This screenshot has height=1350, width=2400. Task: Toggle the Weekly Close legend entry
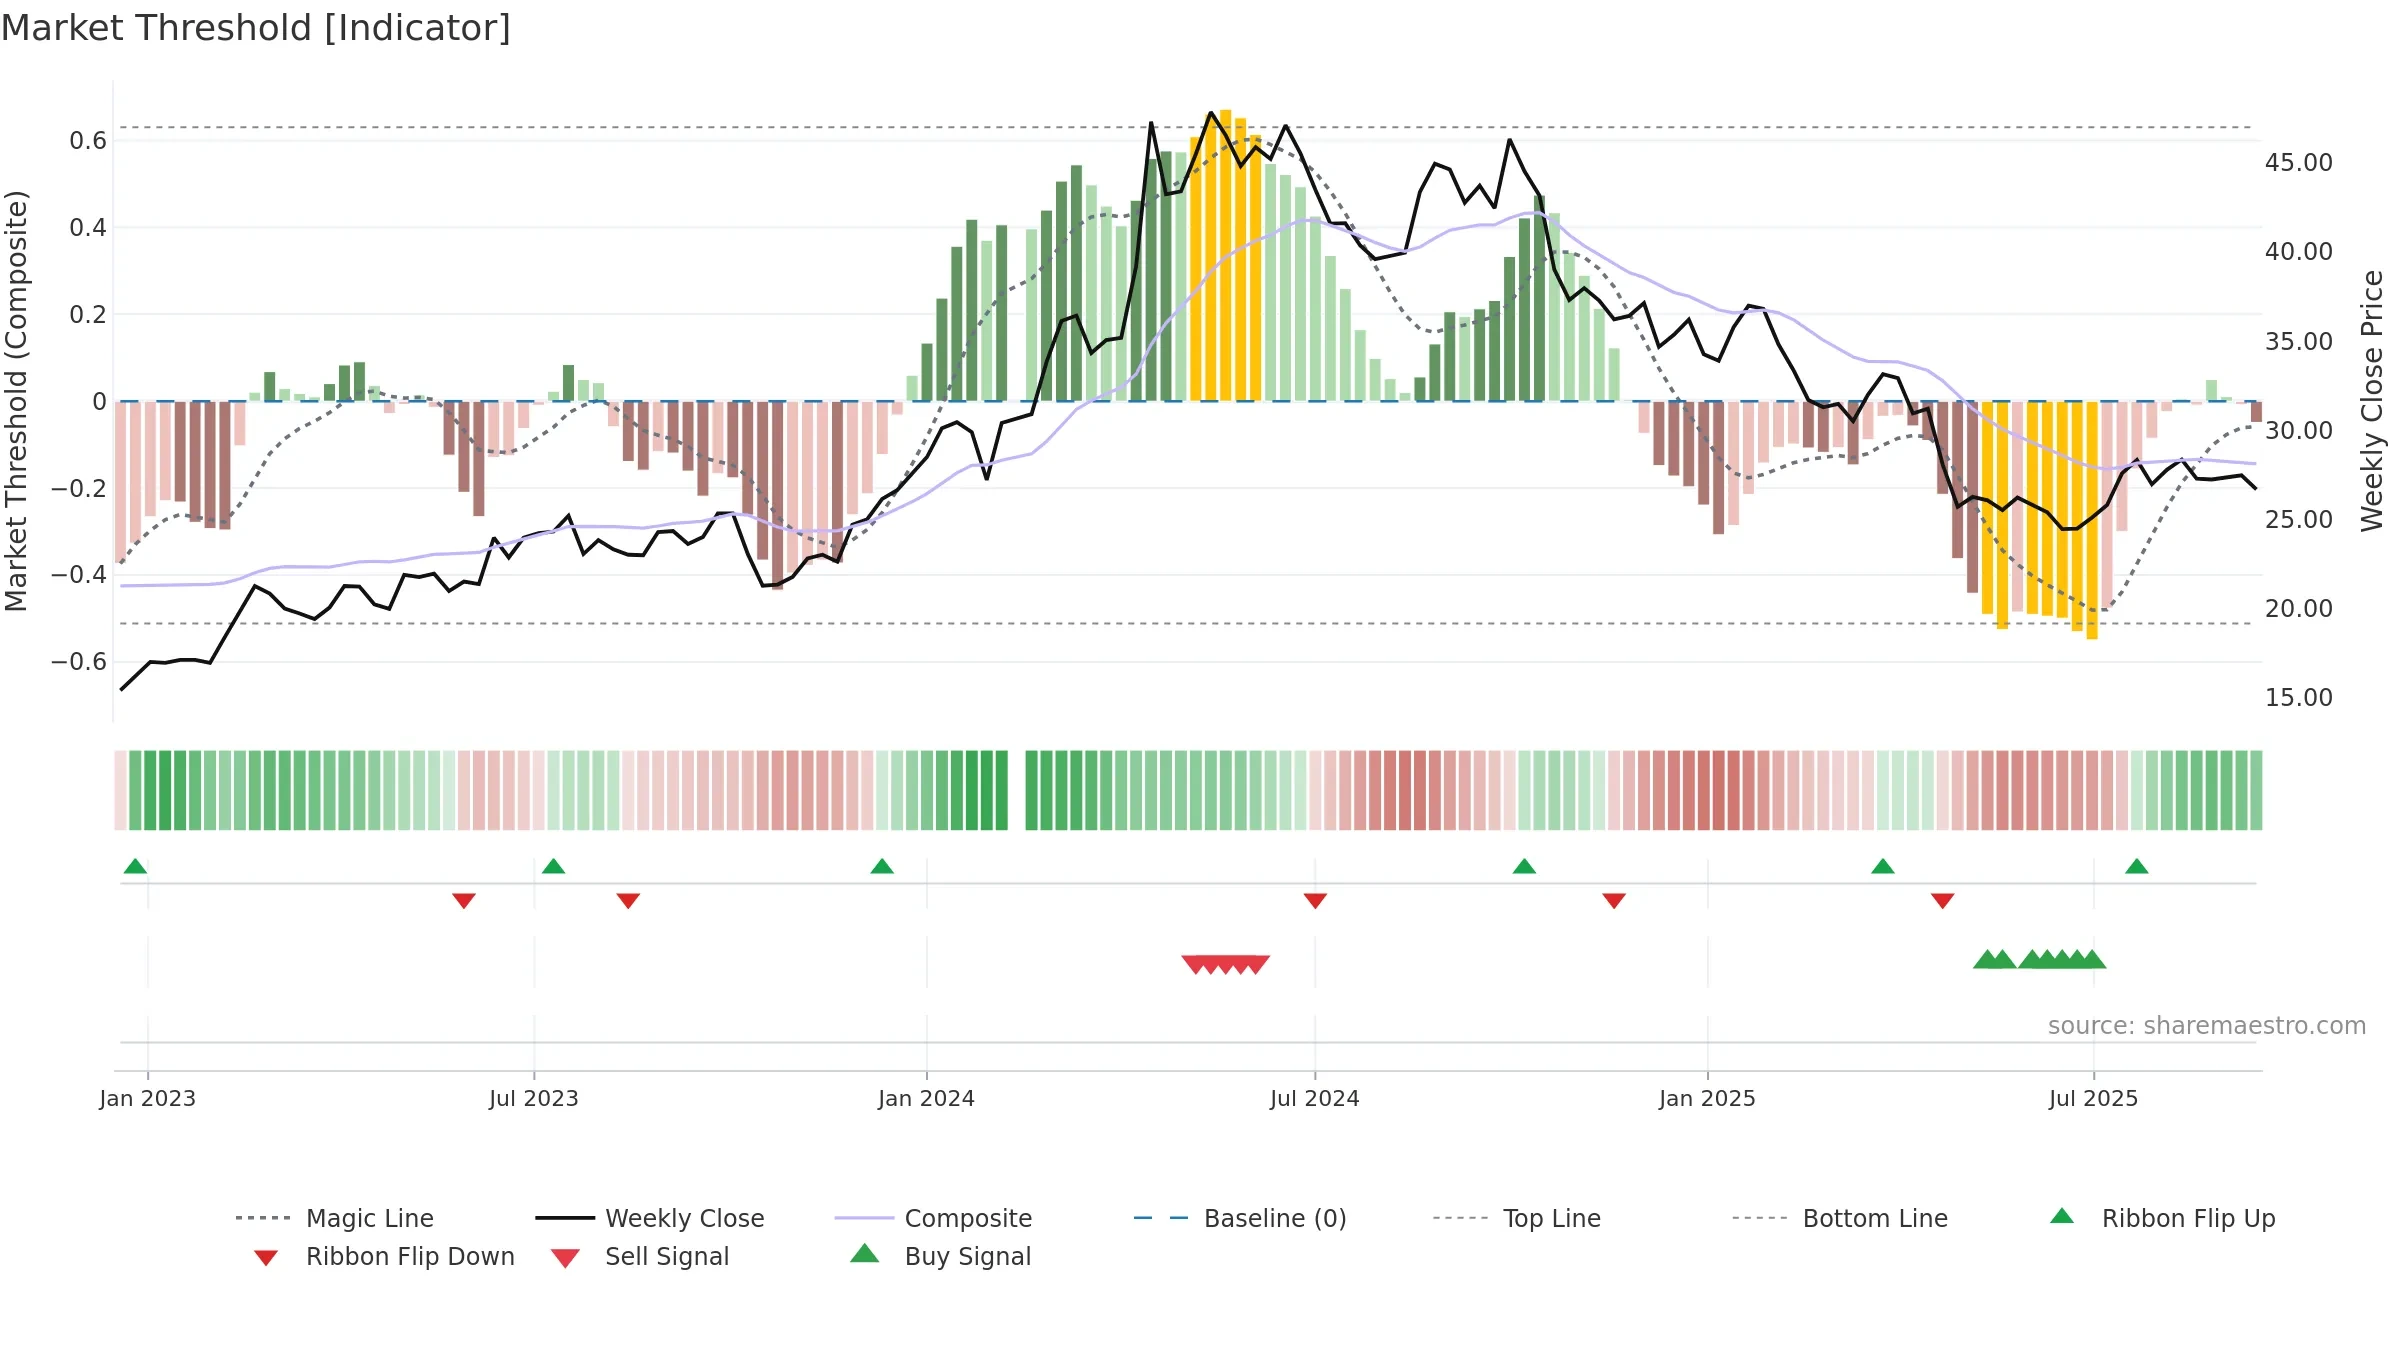(x=650, y=1218)
